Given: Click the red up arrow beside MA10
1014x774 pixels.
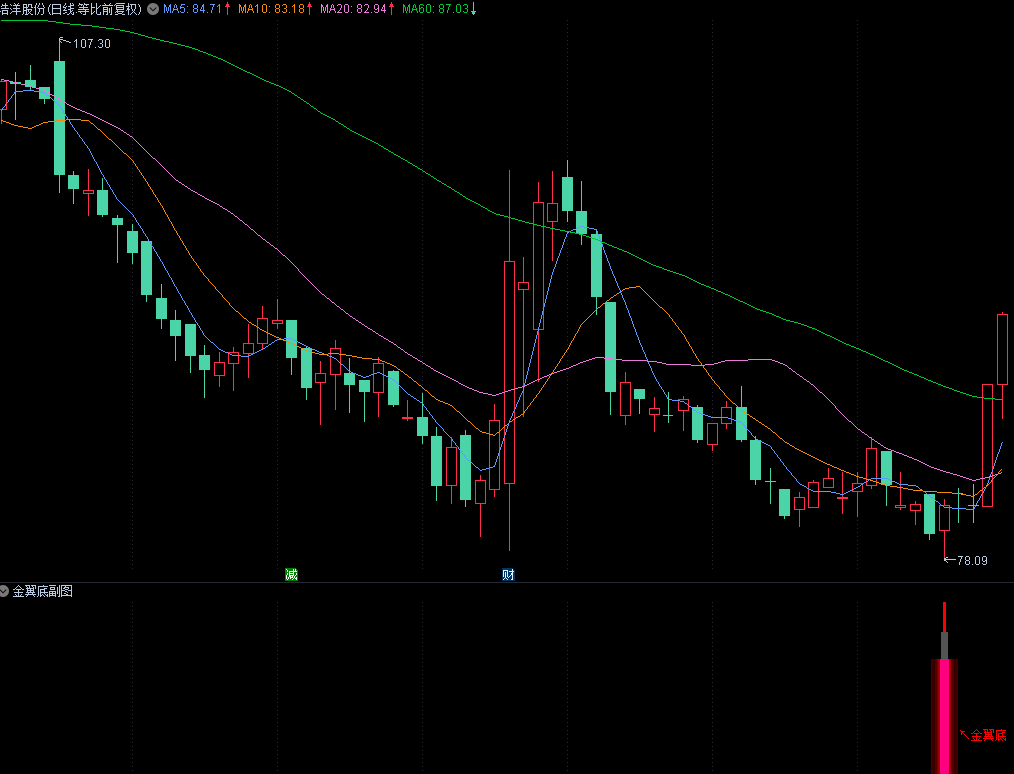Looking at the screenshot, I should pos(309,9).
